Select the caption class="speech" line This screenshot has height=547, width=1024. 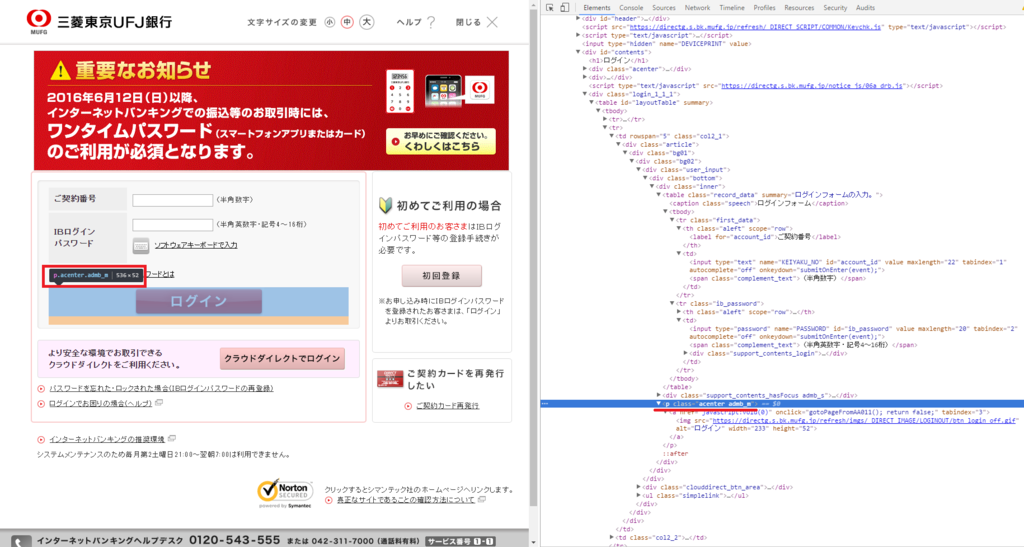pos(759,203)
